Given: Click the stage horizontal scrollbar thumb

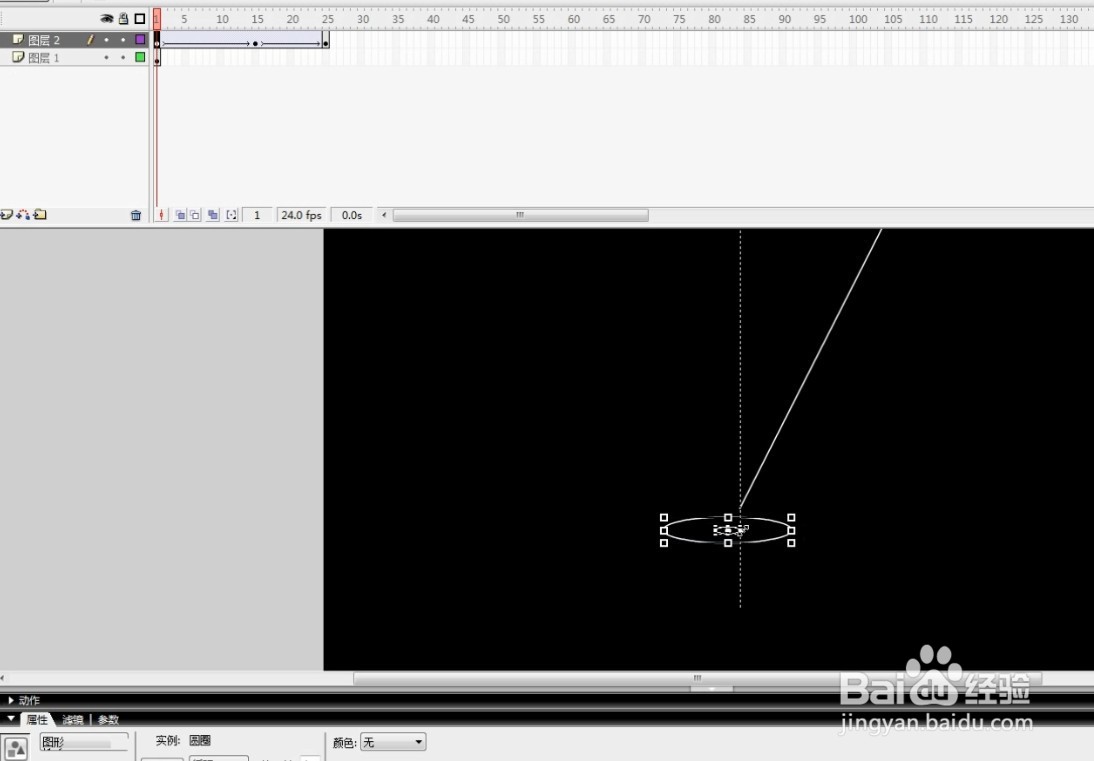Looking at the screenshot, I should tap(697, 678).
